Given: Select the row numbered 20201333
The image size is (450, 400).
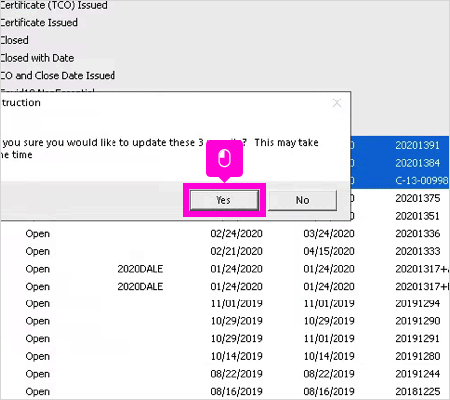Looking at the screenshot, I should (225, 251).
